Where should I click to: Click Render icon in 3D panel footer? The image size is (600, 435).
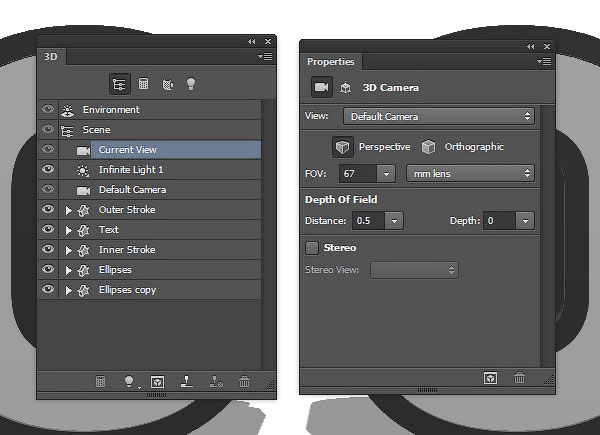pos(157,382)
